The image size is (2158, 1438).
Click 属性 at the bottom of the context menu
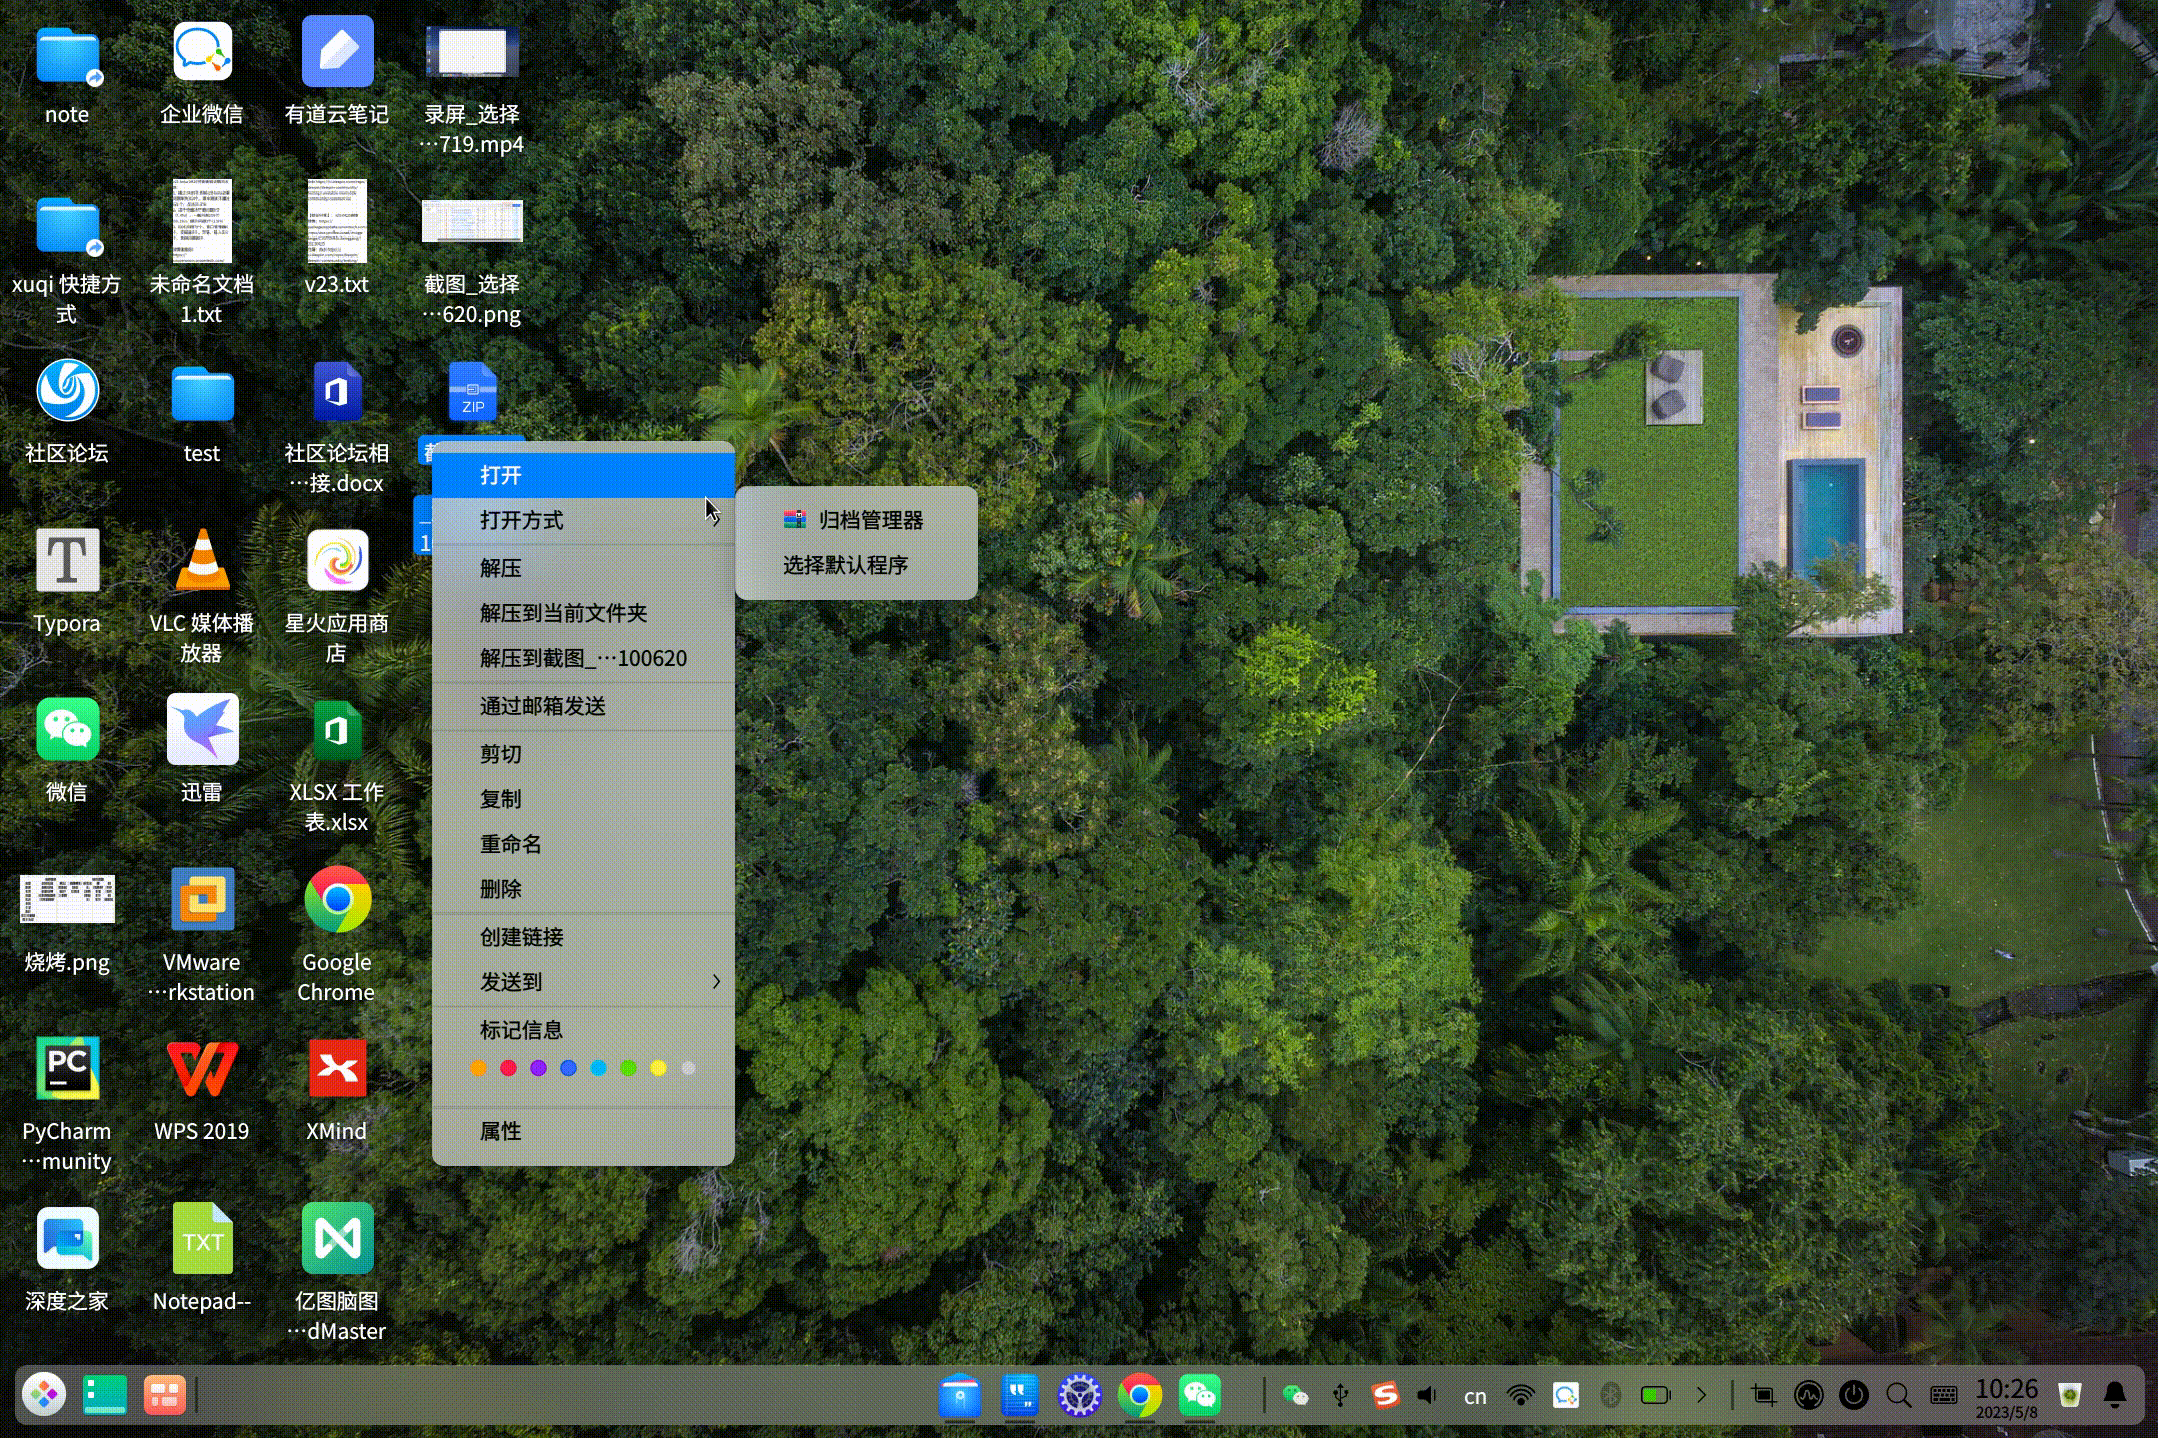tap(500, 1131)
